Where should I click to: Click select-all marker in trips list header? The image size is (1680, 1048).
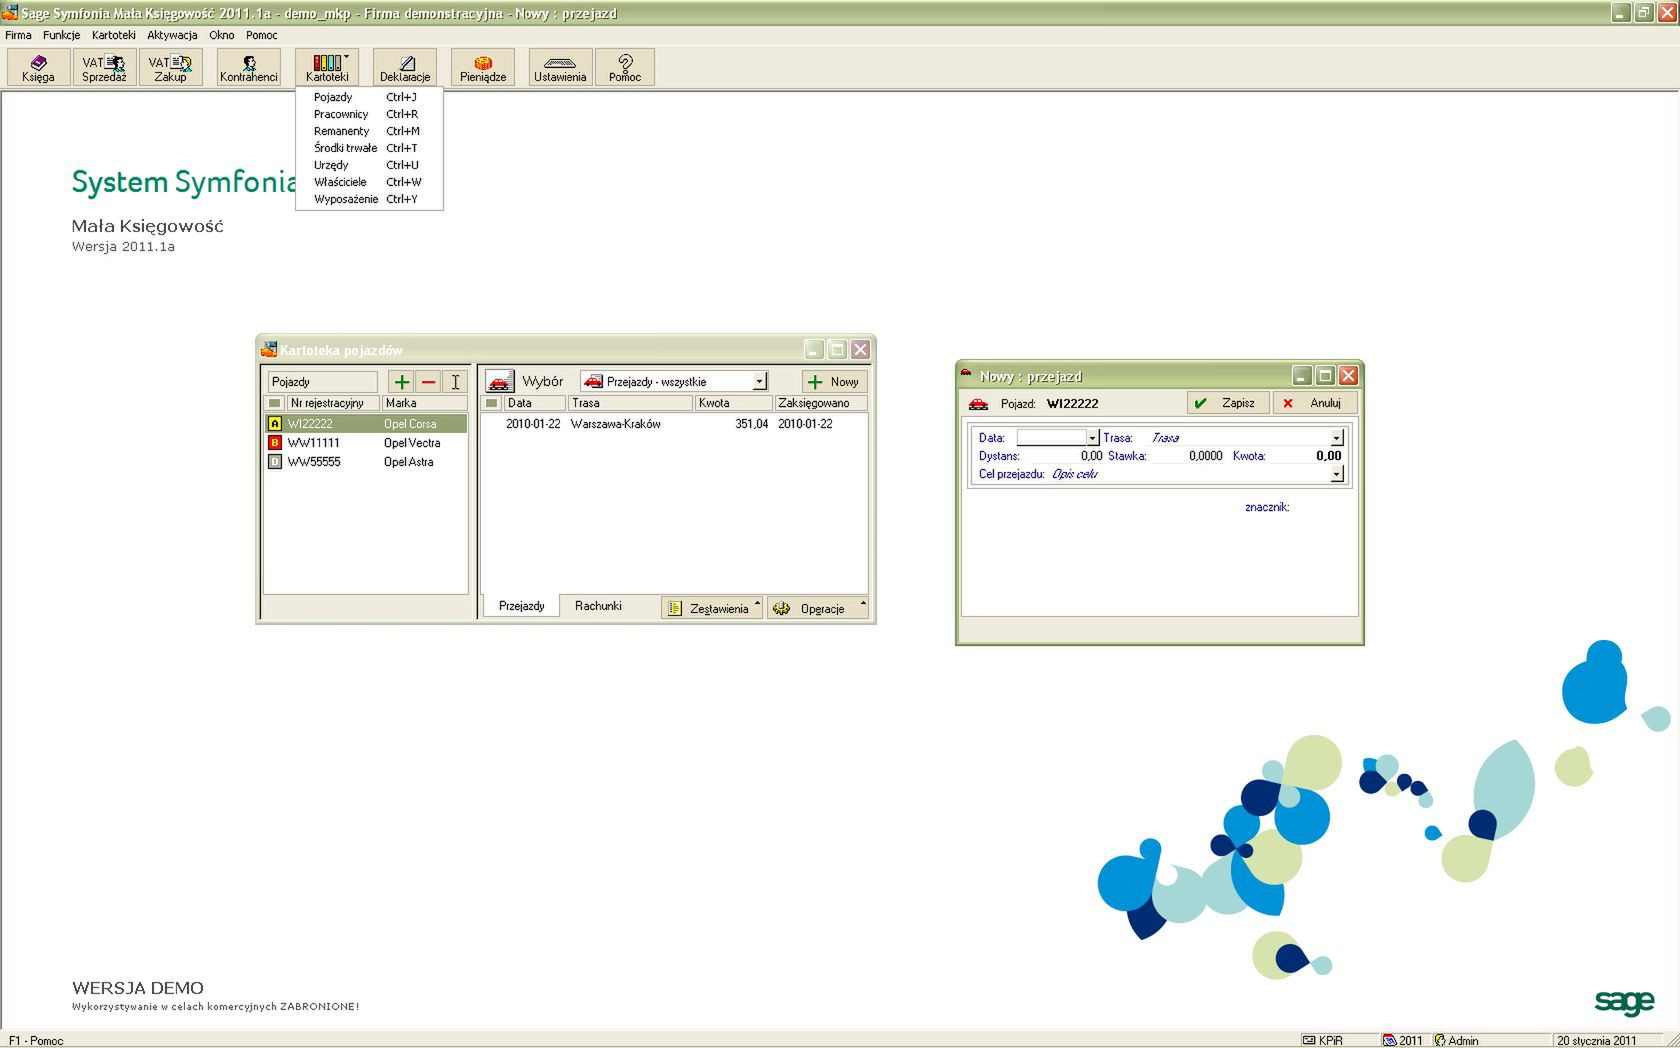[x=491, y=403]
